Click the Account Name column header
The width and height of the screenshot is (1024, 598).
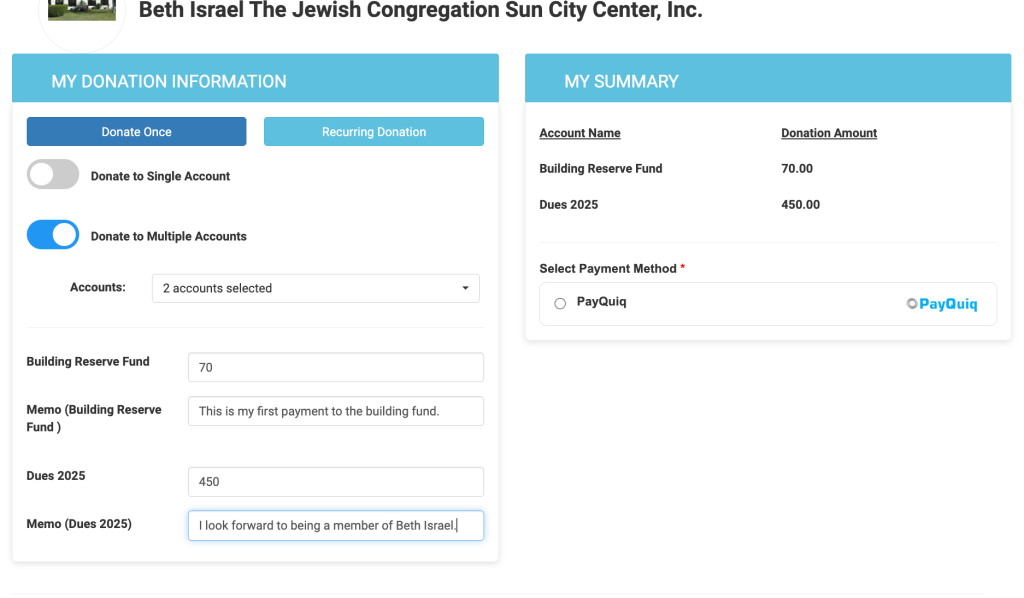click(x=580, y=133)
